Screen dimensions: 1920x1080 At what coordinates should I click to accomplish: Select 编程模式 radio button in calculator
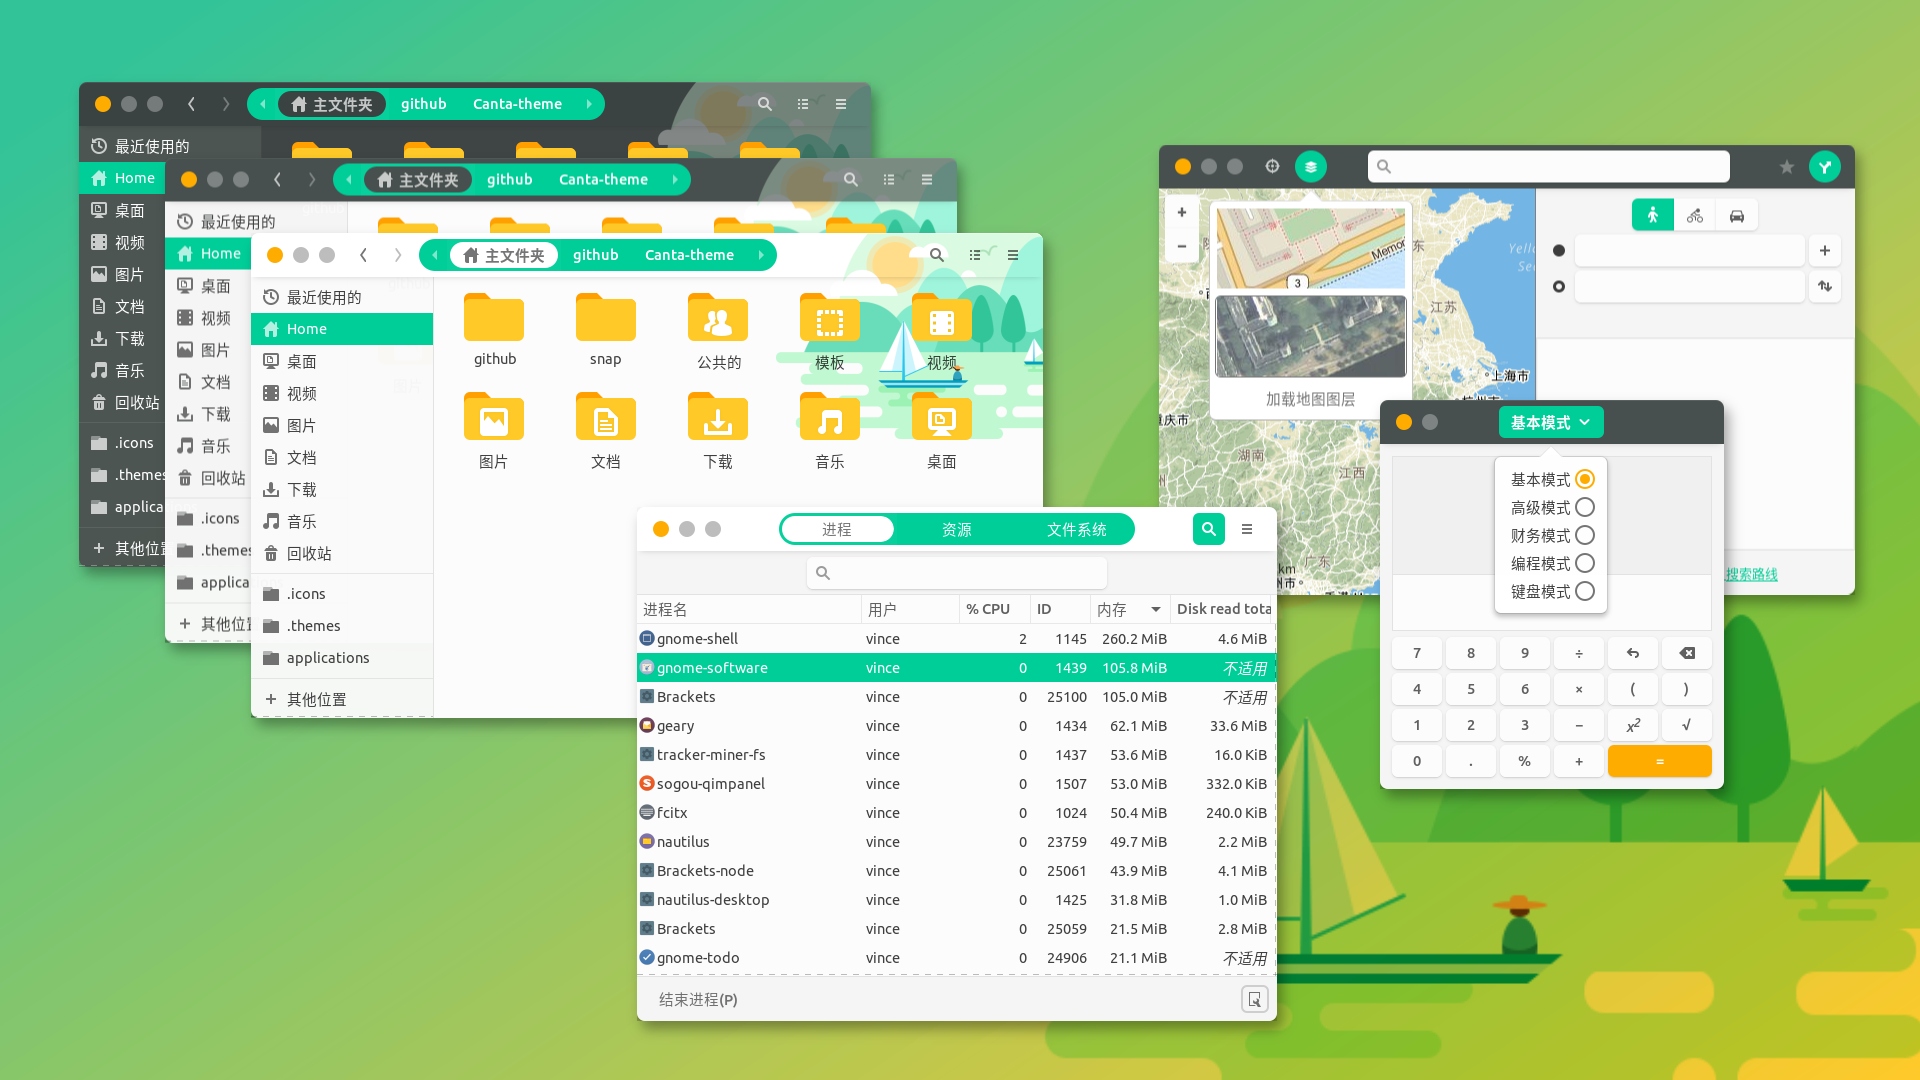(x=1585, y=564)
